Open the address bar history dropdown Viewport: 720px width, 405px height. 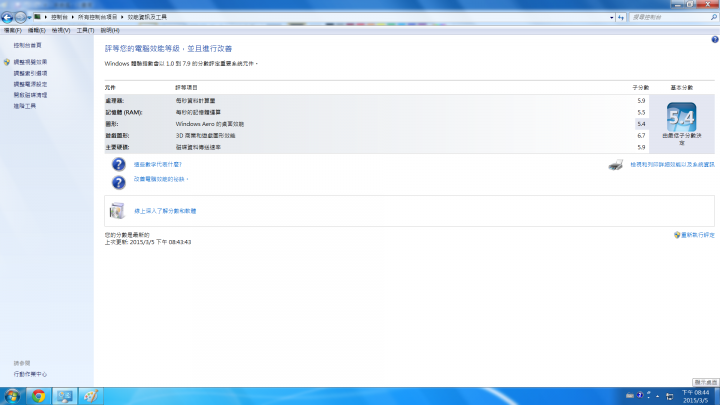tap(612, 17)
